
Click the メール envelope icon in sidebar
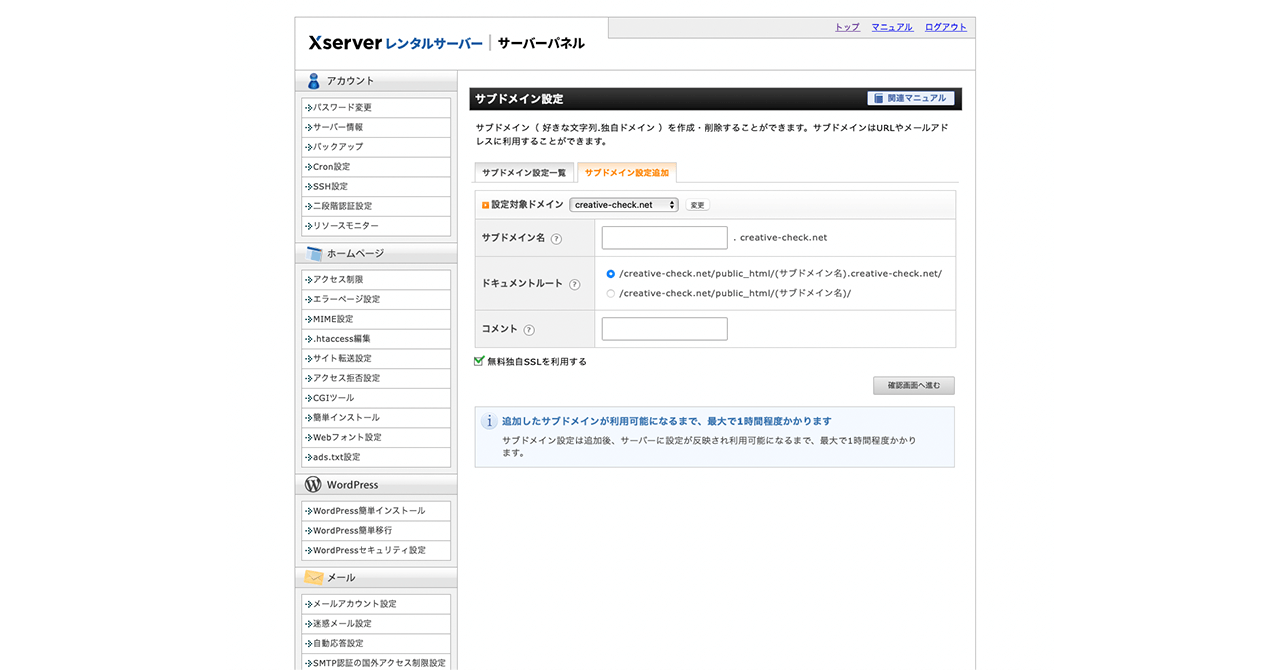313,578
